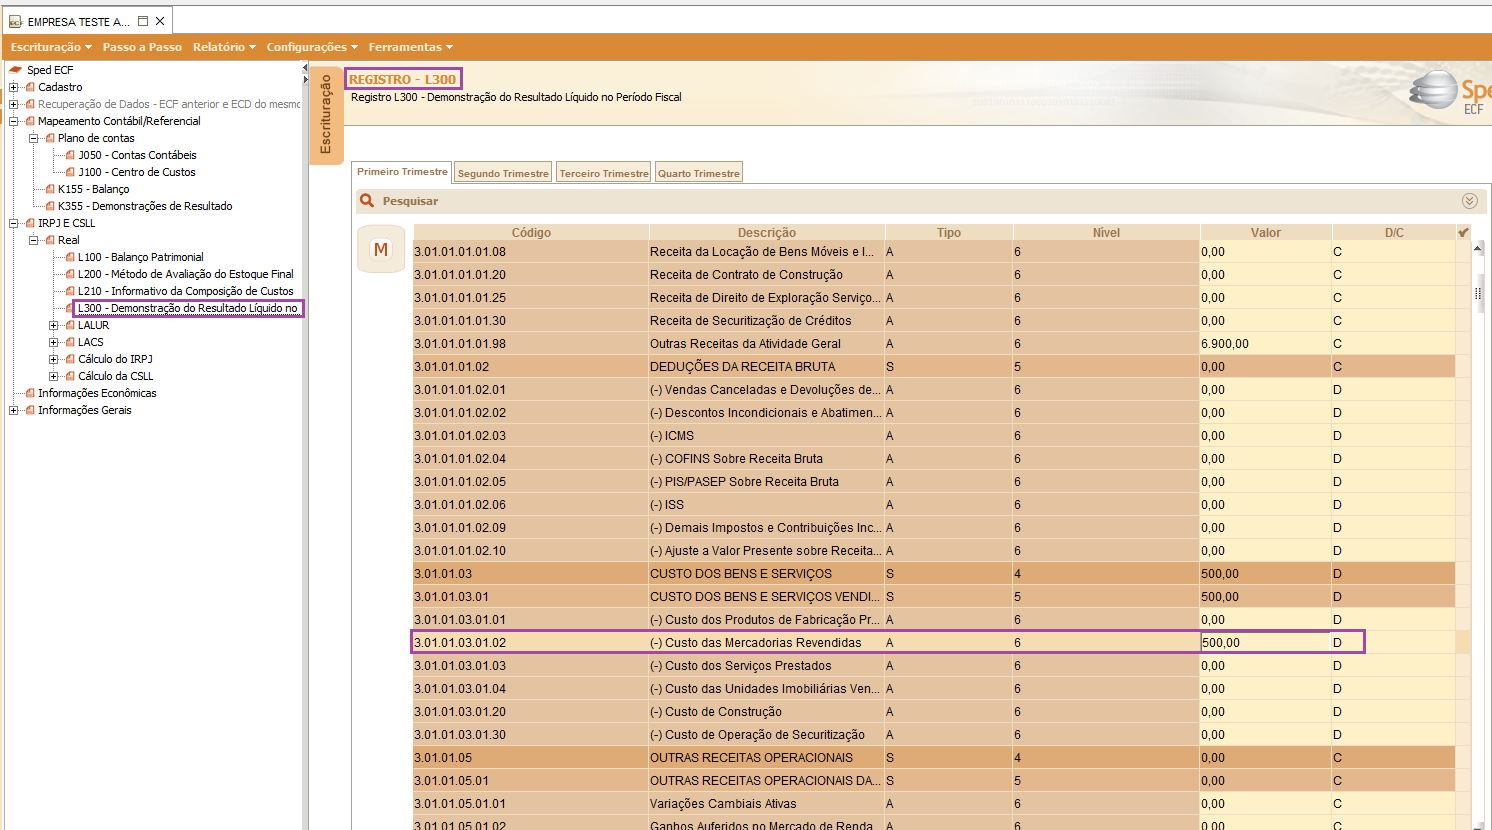
Task: Collapse the IRPJ E CSLL node
Action: click(x=14, y=223)
